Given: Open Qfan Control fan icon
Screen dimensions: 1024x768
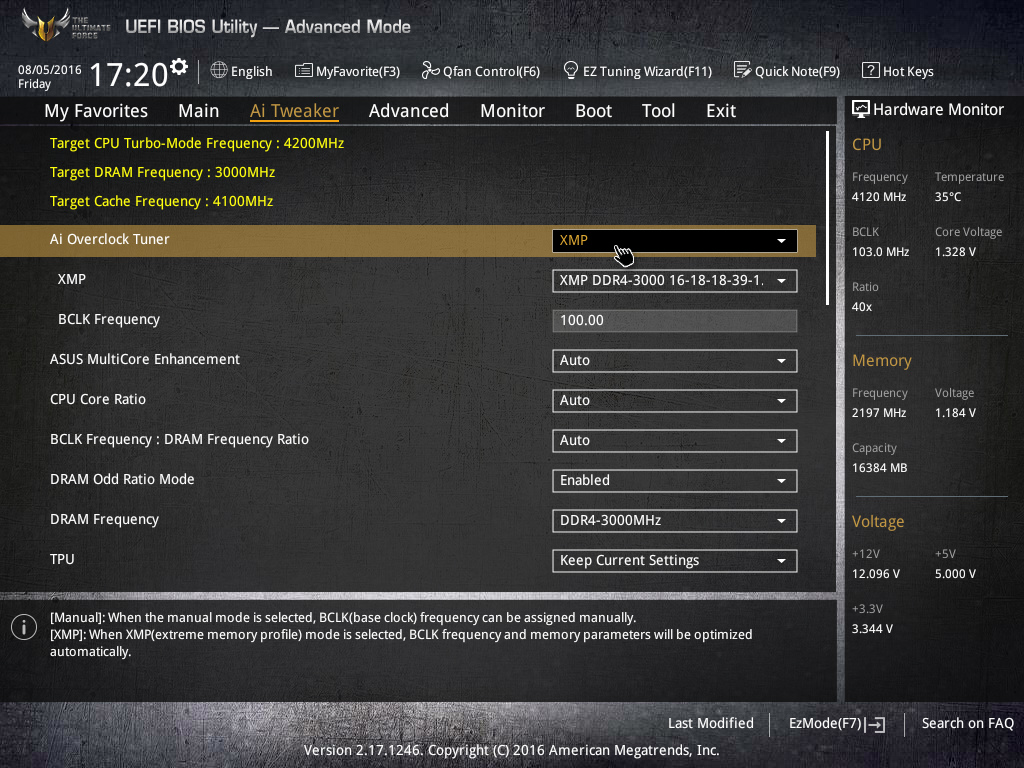Looking at the screenshot, I should pos(430,71).
